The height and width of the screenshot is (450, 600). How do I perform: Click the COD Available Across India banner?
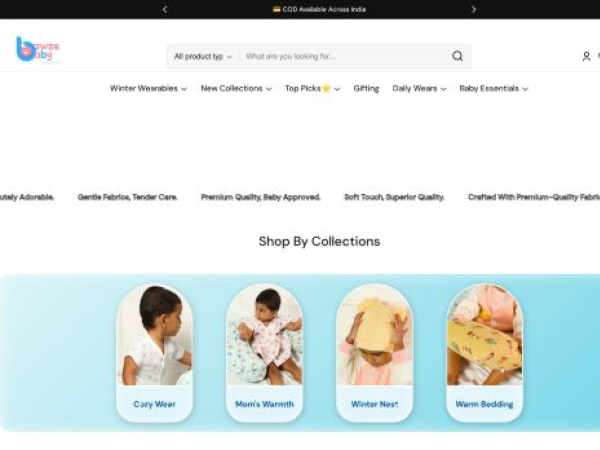click(x=319, y=9)
